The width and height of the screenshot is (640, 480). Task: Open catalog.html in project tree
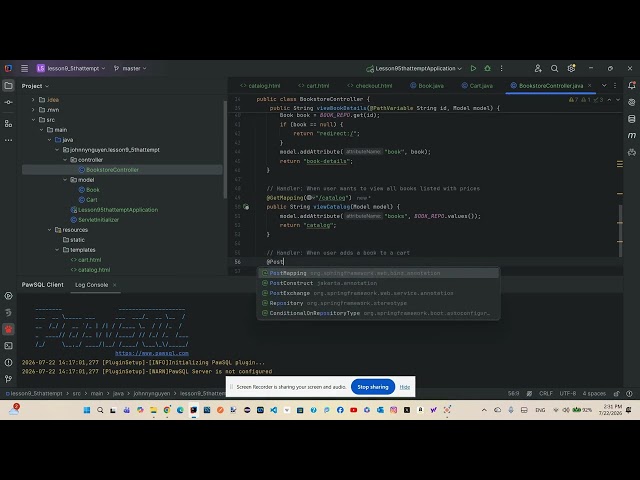click(94, 270)
